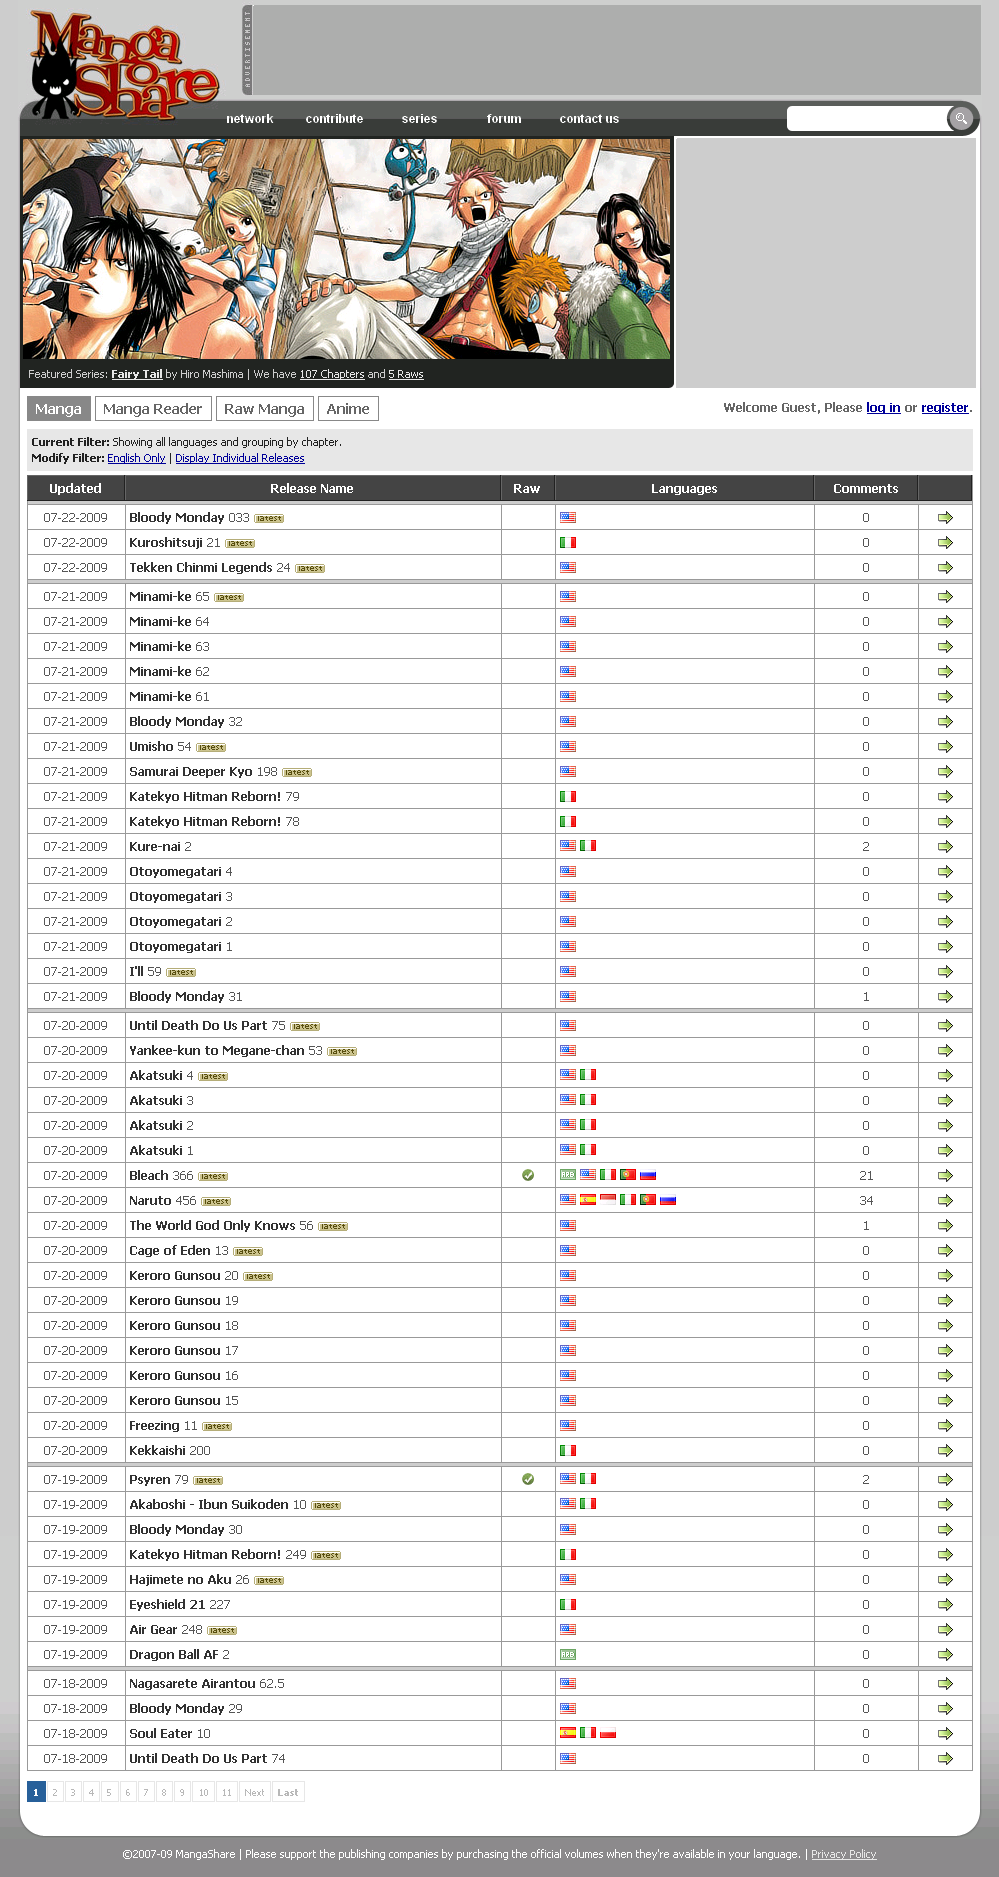Open Akaboshi - Ibun Suikoden 10 release
Screen dimensions: 999x1877
pyautogui.click(x=218, y=1505)
